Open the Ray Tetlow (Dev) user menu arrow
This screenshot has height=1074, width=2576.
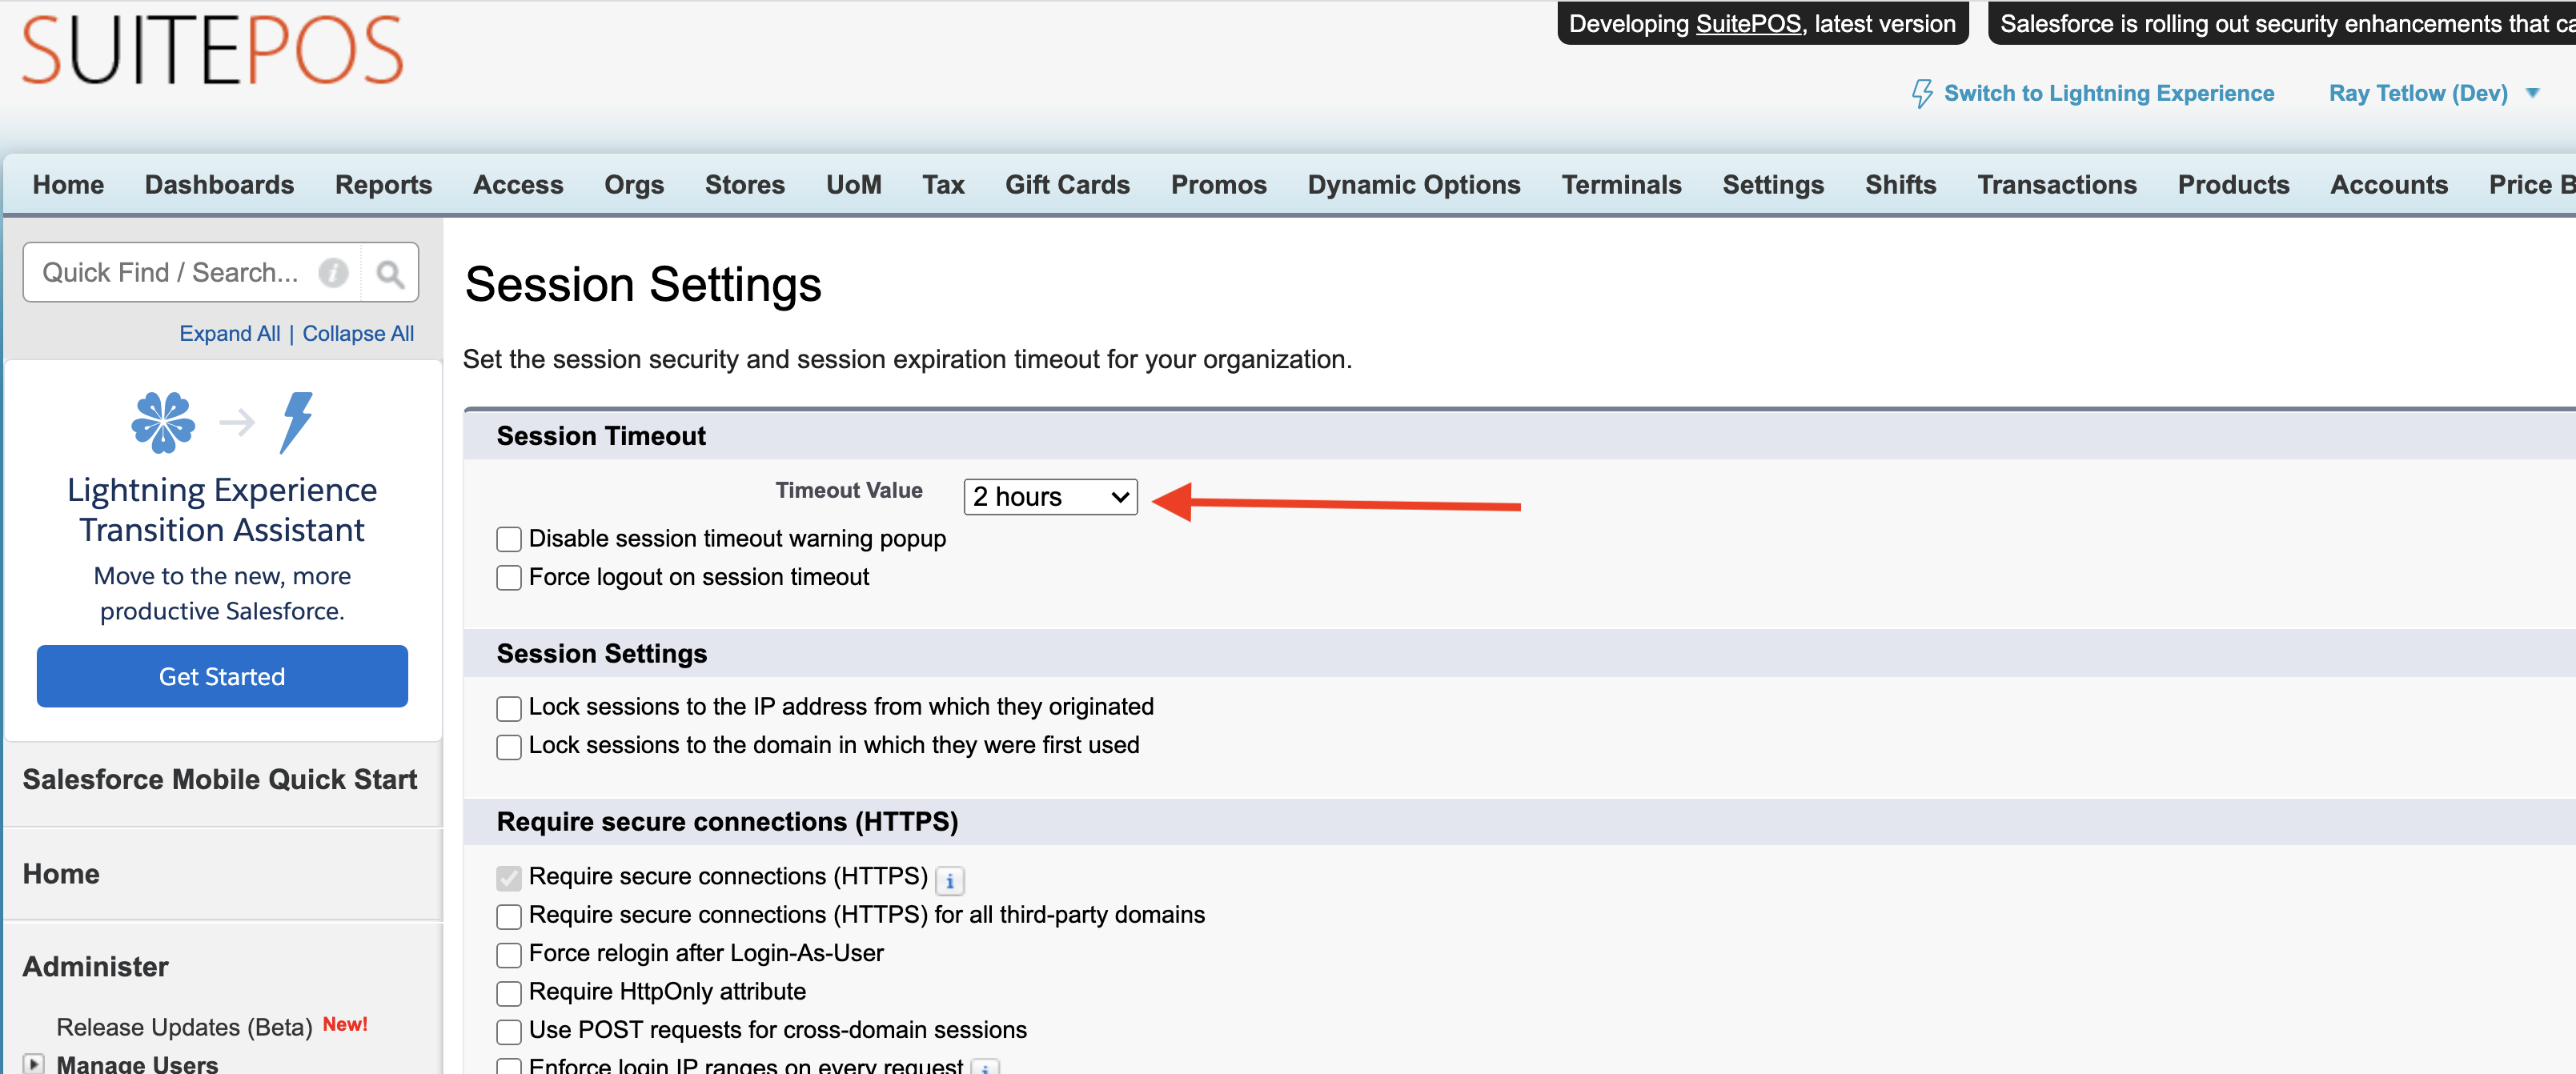2532,94
